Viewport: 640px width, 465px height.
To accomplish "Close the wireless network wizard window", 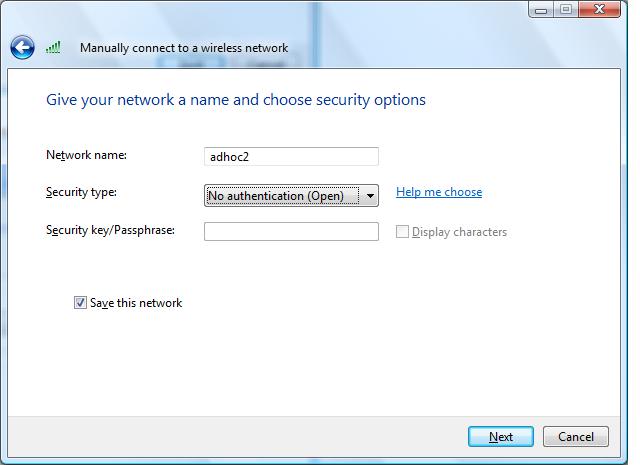I will [600, 9].
